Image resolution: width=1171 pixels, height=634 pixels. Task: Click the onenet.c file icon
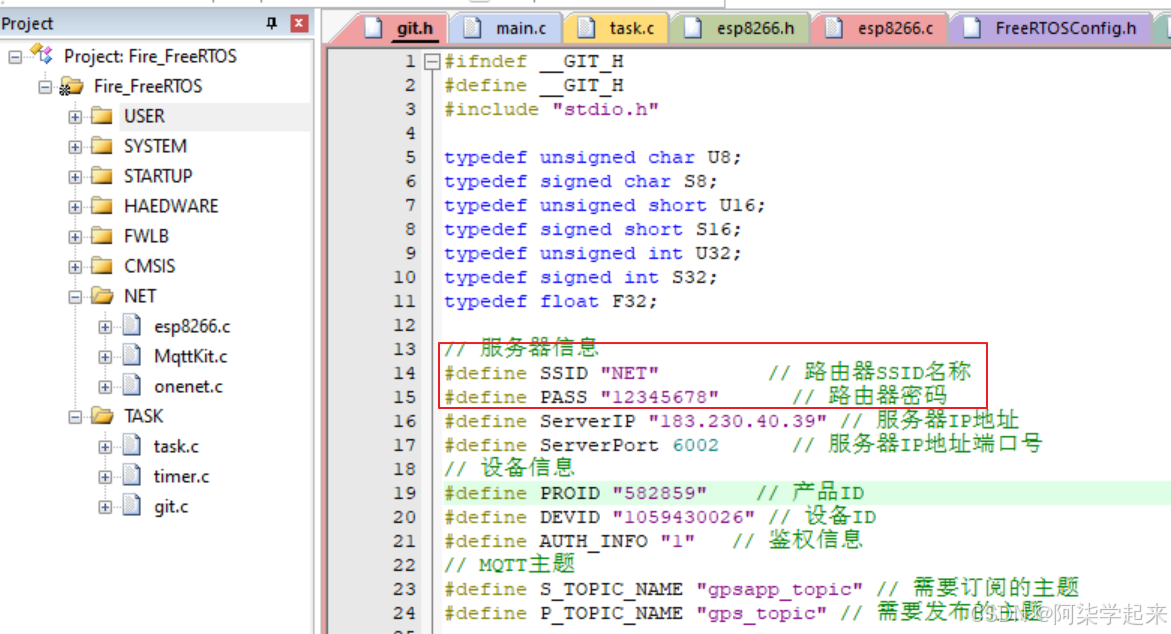[132, 386]
